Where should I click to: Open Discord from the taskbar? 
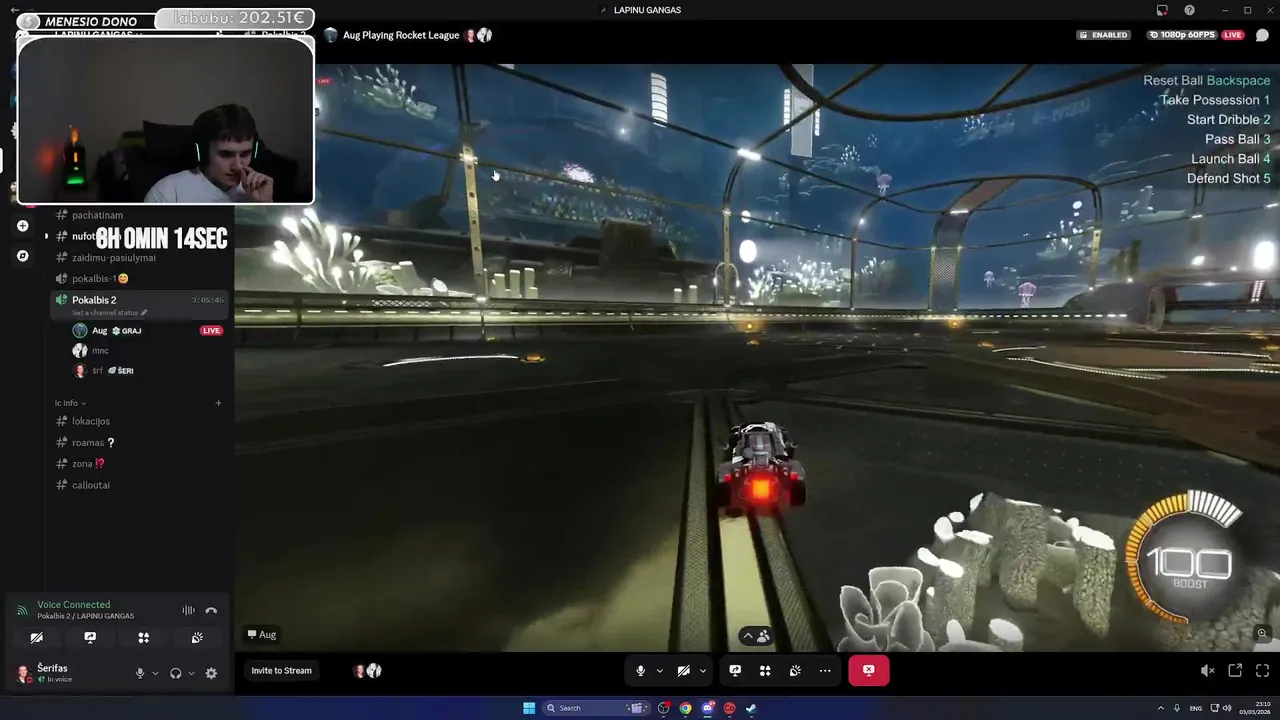tap(707, 708)
